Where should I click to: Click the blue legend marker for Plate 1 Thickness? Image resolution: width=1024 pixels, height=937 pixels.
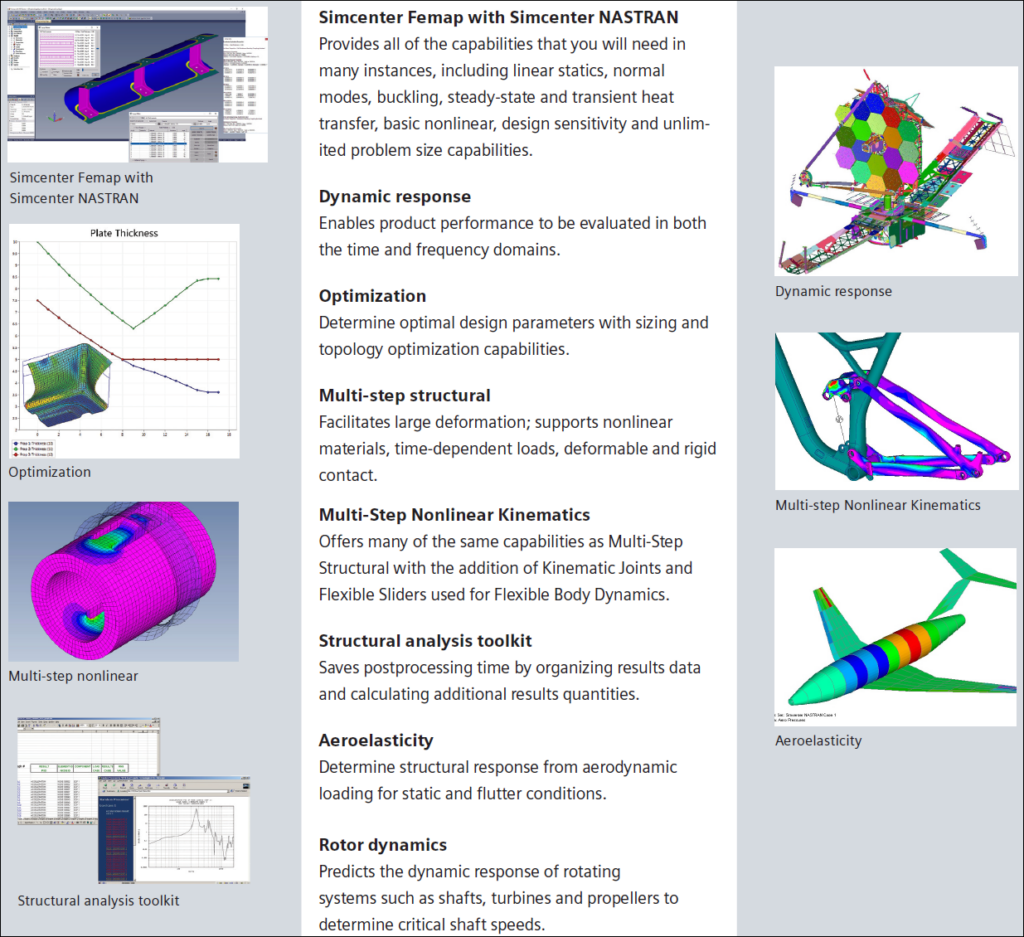[x=16, y=443]
